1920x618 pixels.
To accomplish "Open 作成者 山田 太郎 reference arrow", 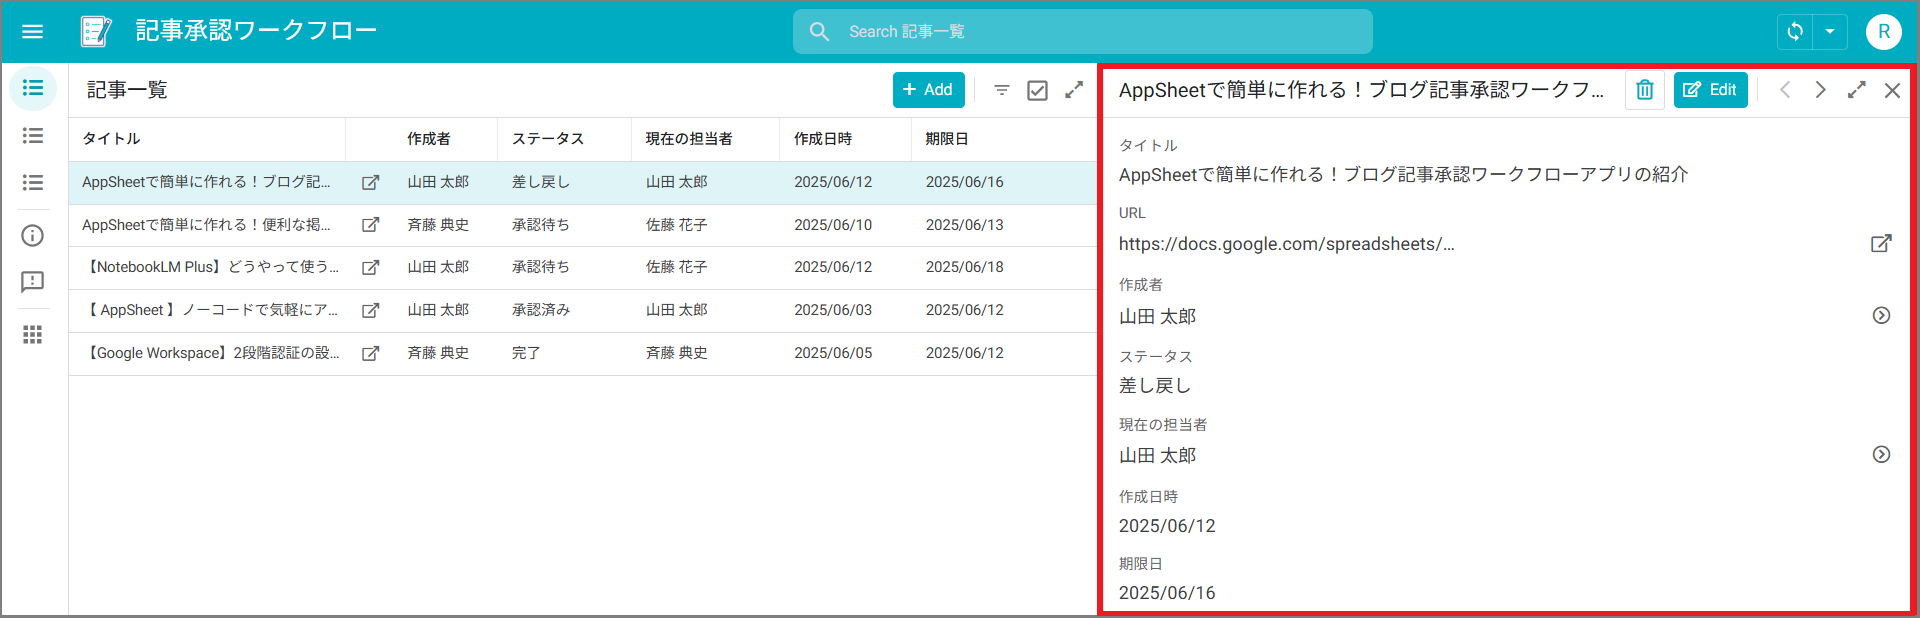I will tap(1881, 315).
